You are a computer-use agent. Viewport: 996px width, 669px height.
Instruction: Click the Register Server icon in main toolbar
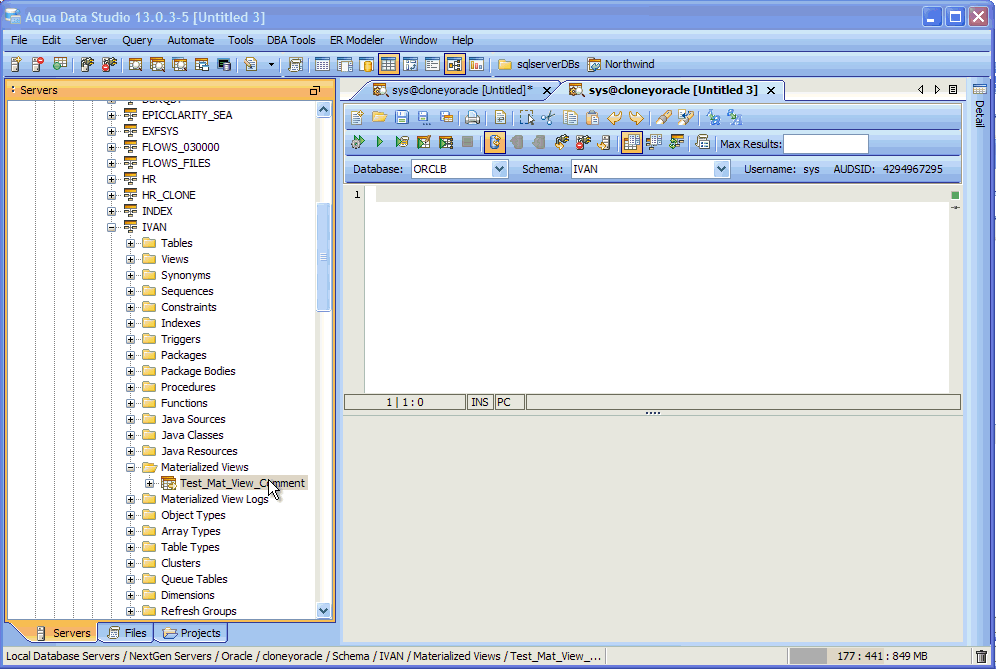[17, 64]
